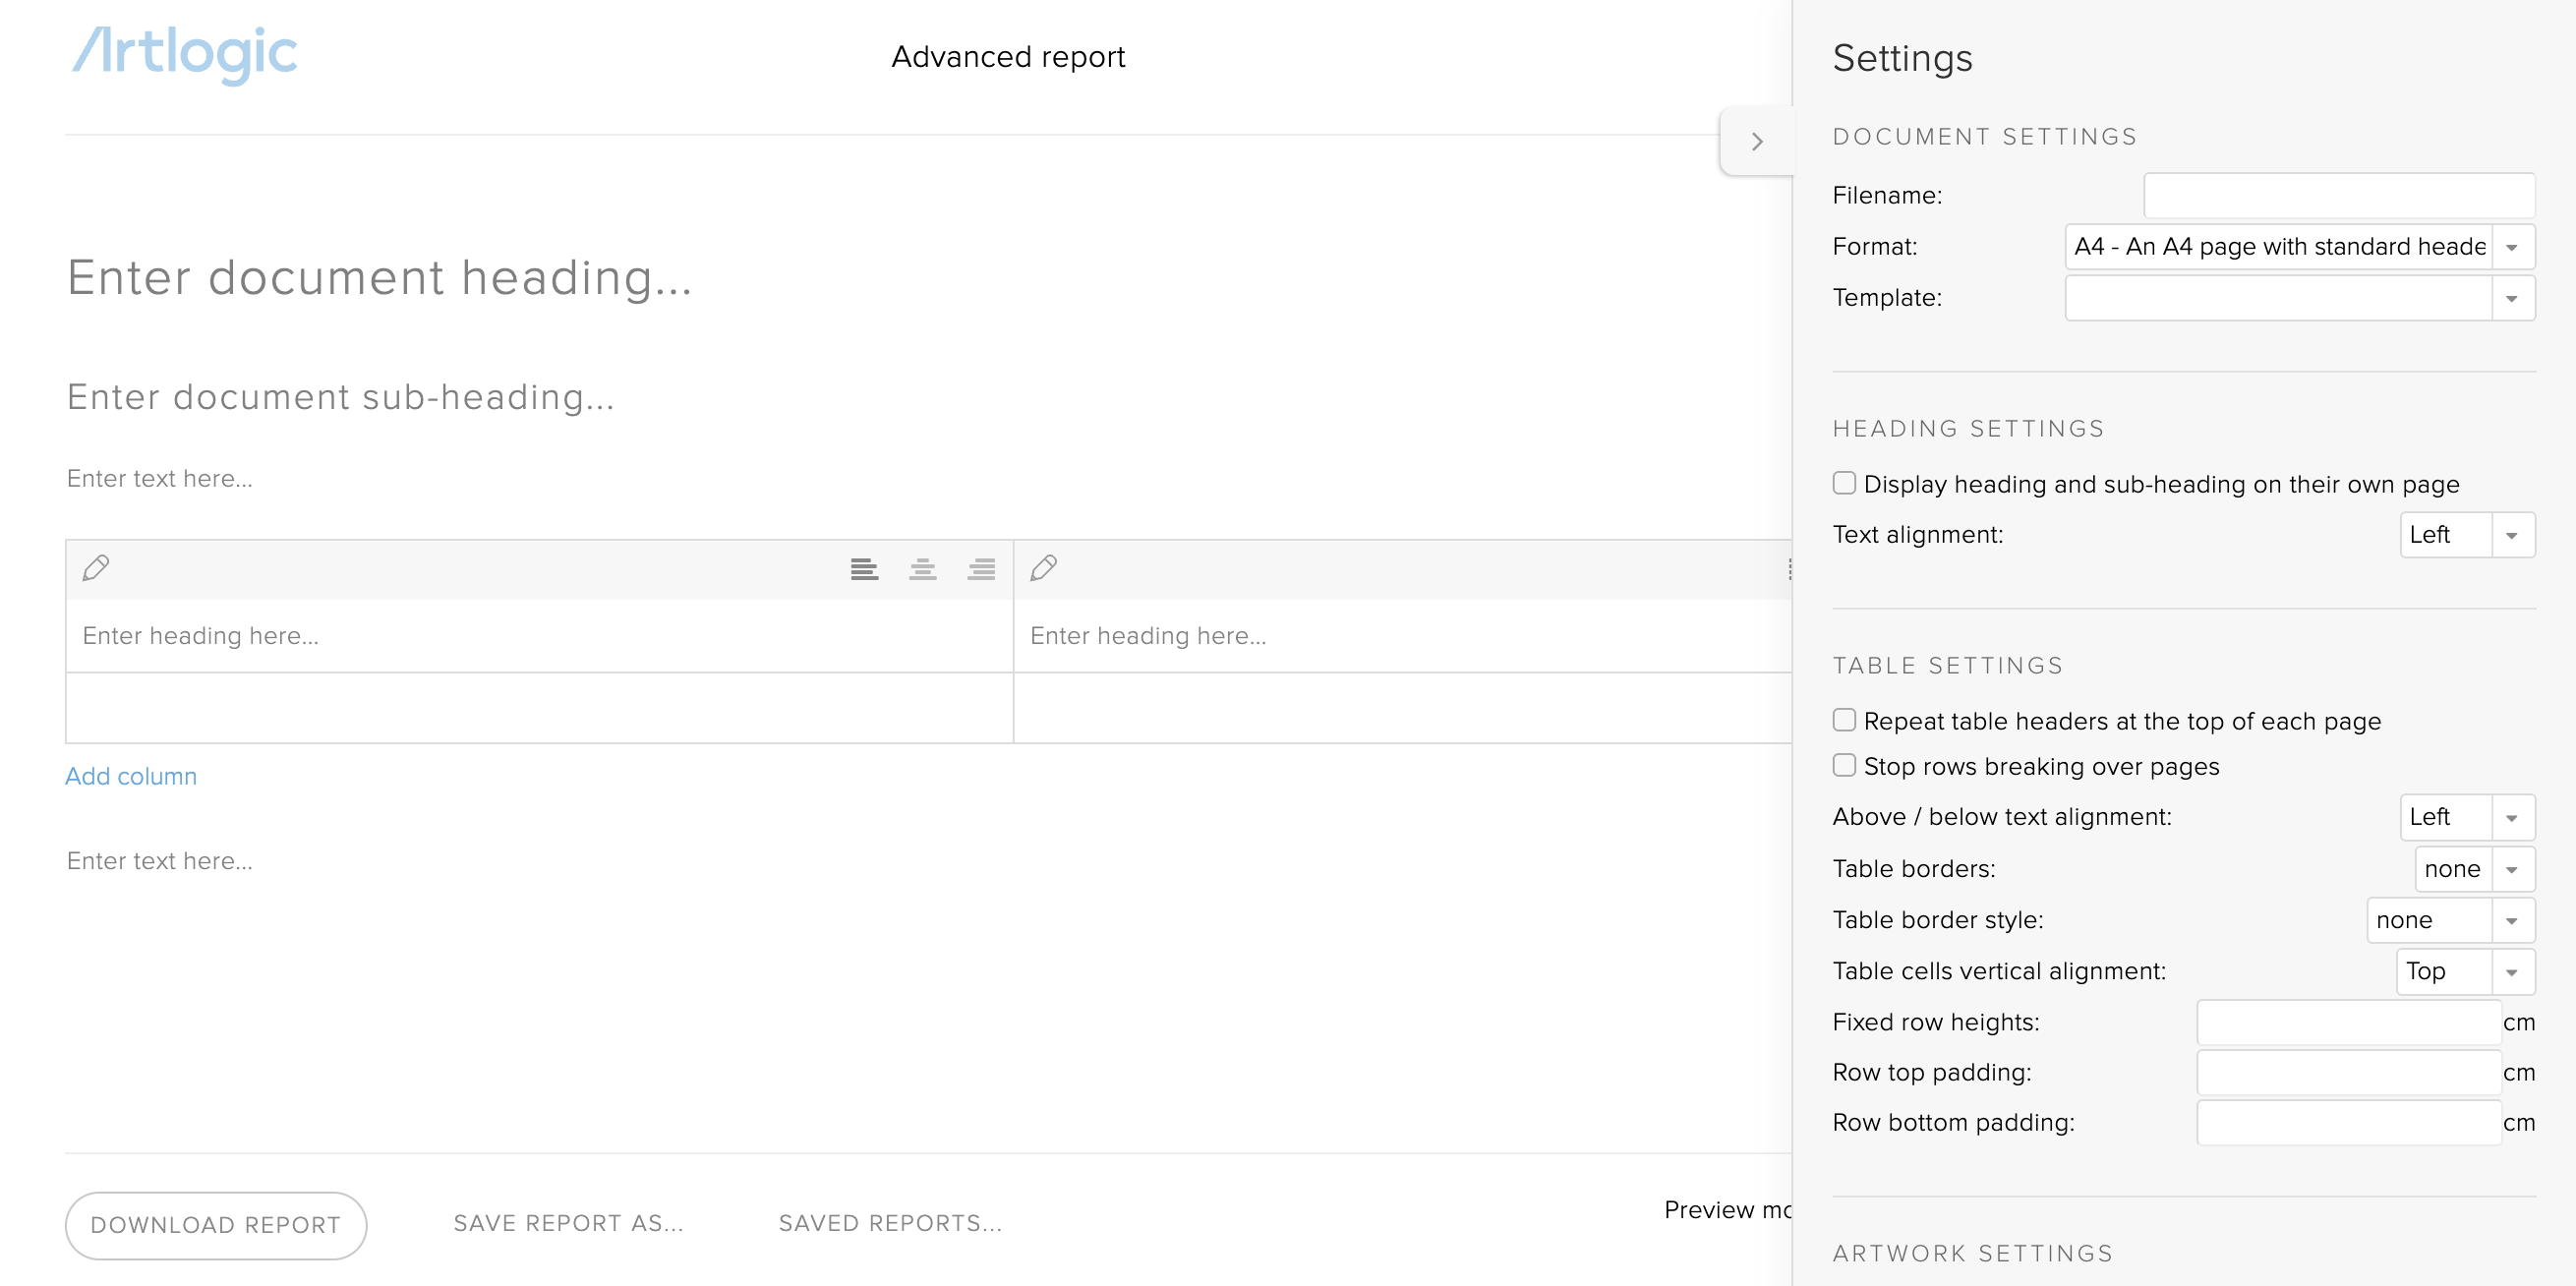Click the pencil edit icon in the first column
This screenshot has height=1286, width=2576.
pyautogui.click(x=96, y=568)
